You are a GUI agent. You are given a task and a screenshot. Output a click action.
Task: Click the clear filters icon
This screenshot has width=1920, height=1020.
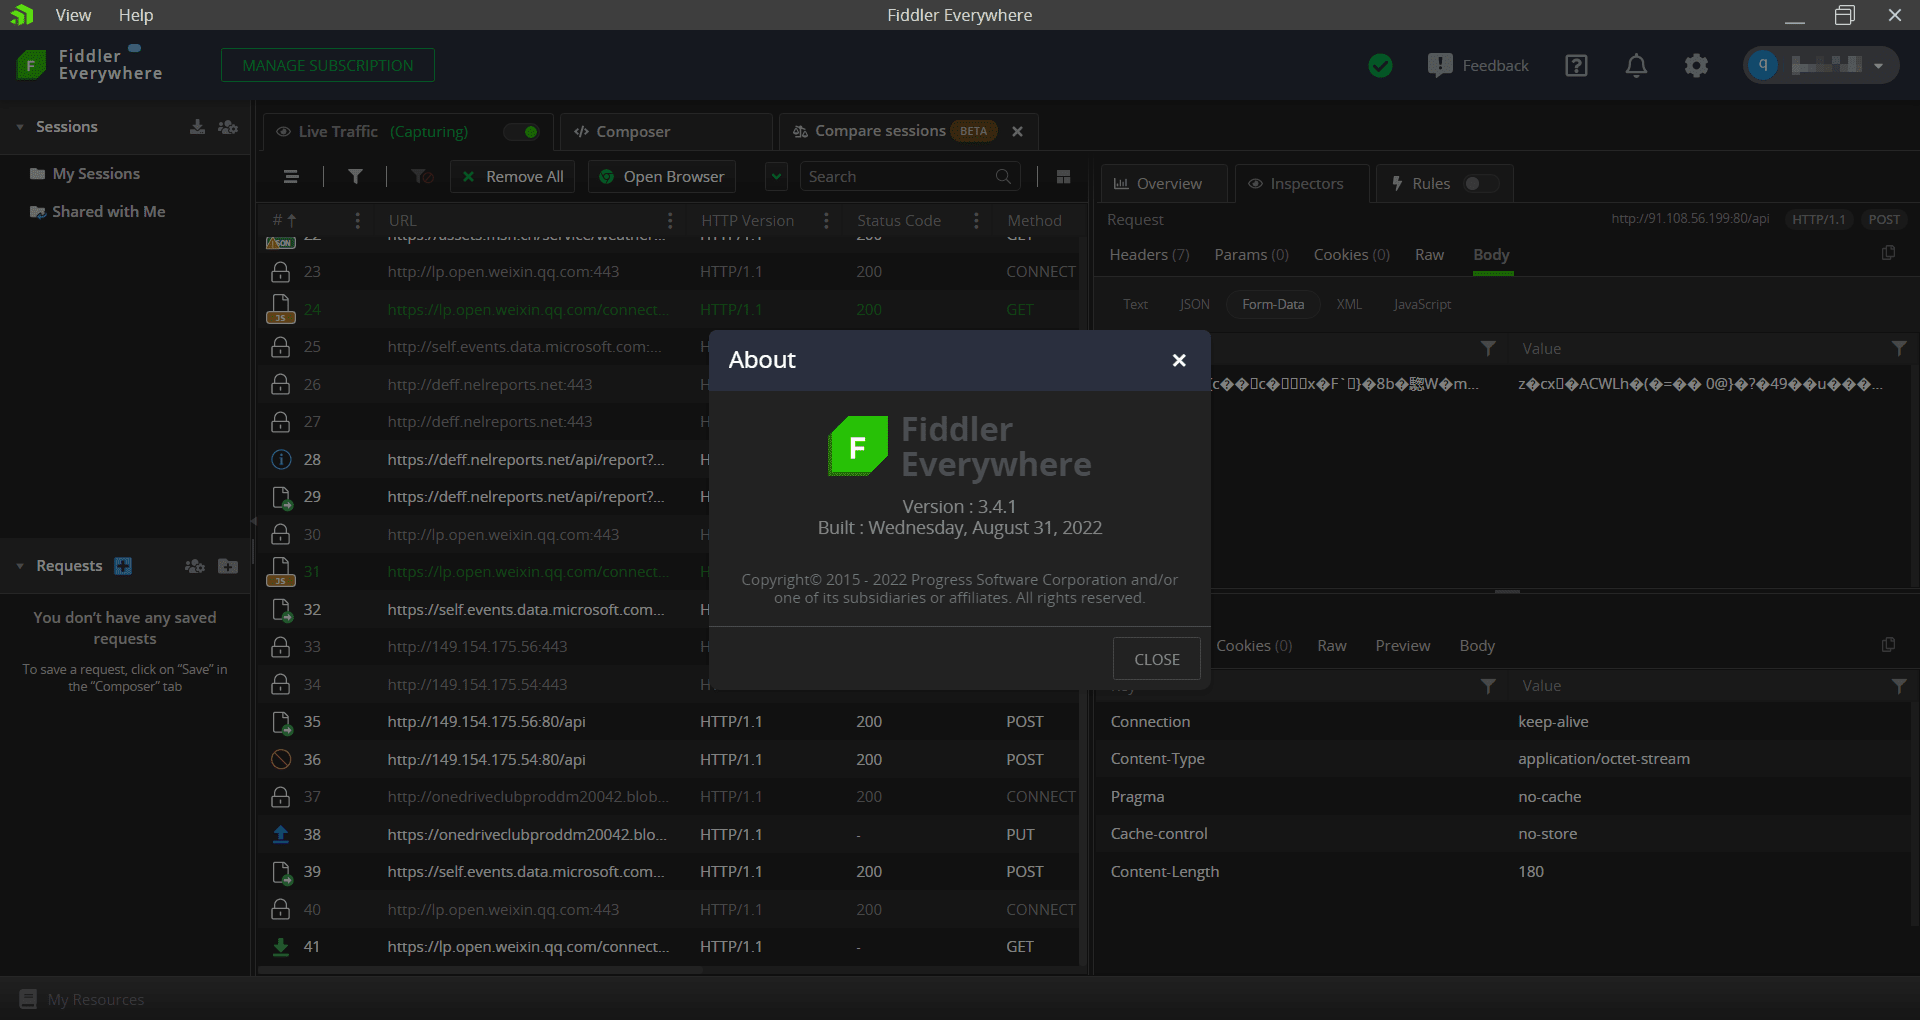click(x=422, y=177)
